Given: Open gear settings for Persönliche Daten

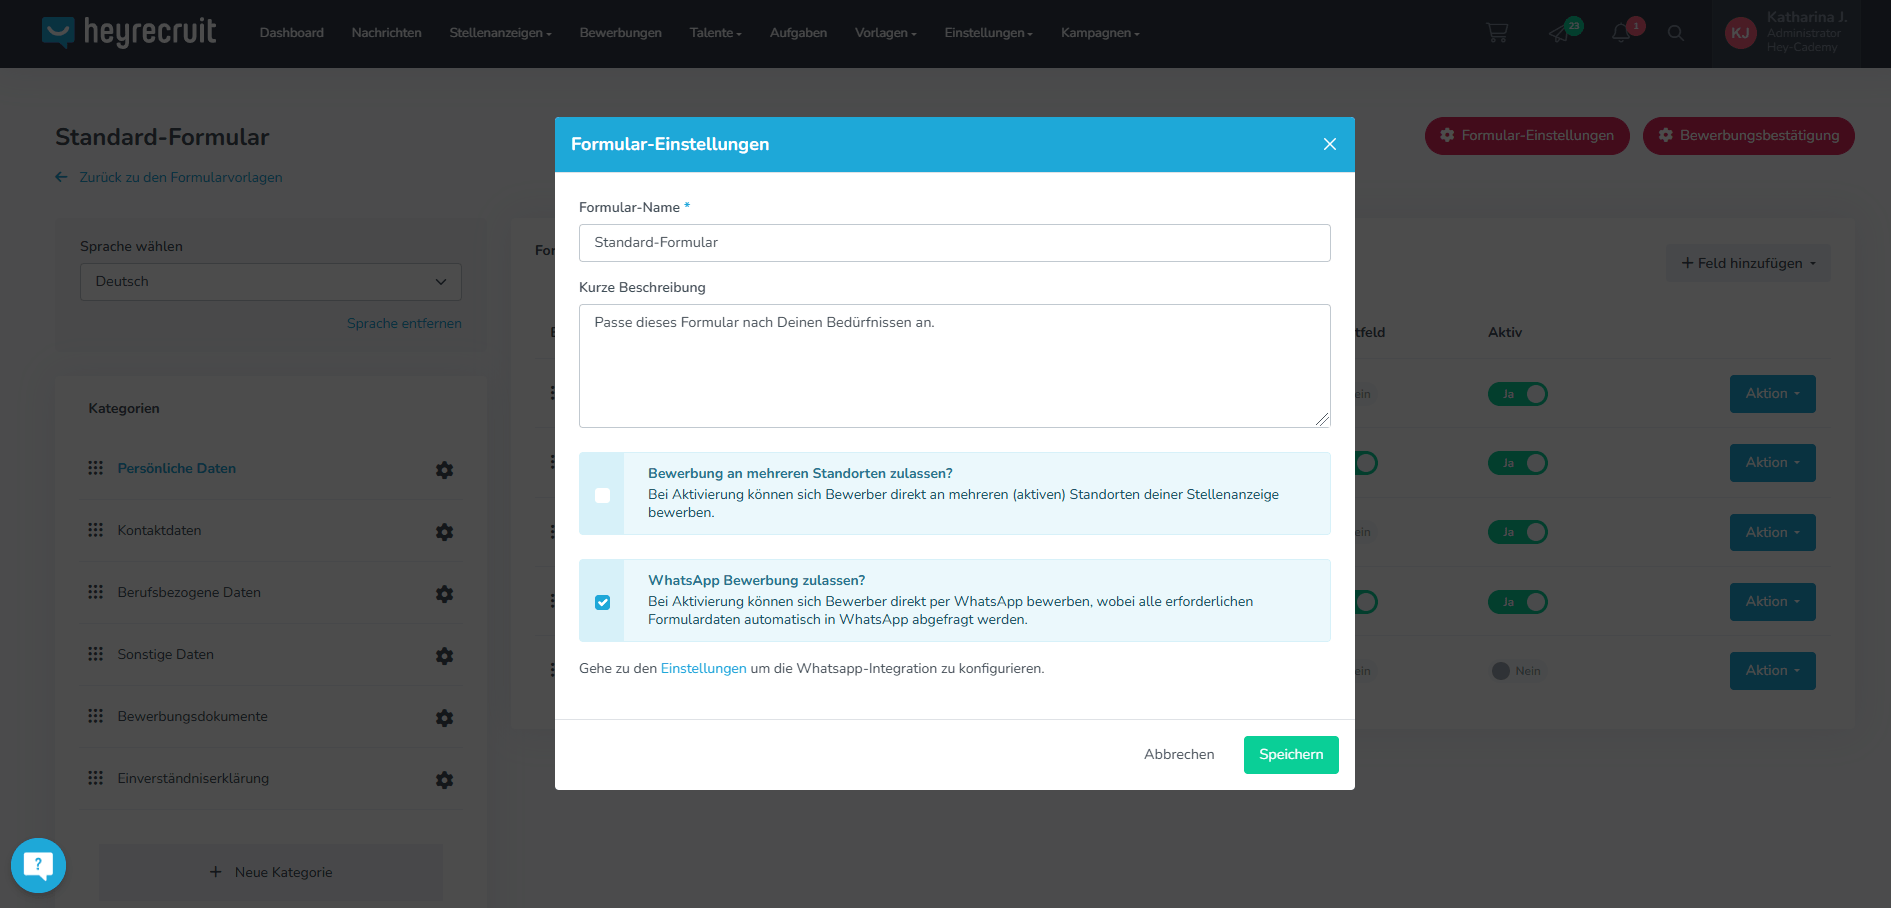Looking at the screenshot, I should tap(445, 470).
